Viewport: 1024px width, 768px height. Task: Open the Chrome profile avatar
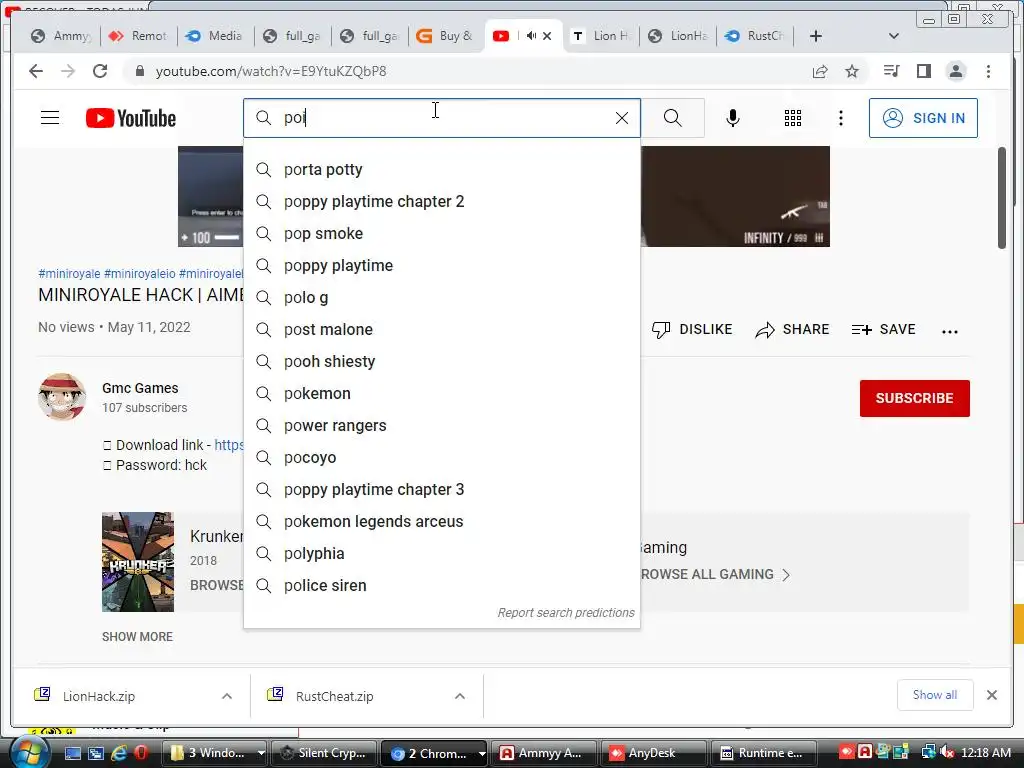(956, 71)
